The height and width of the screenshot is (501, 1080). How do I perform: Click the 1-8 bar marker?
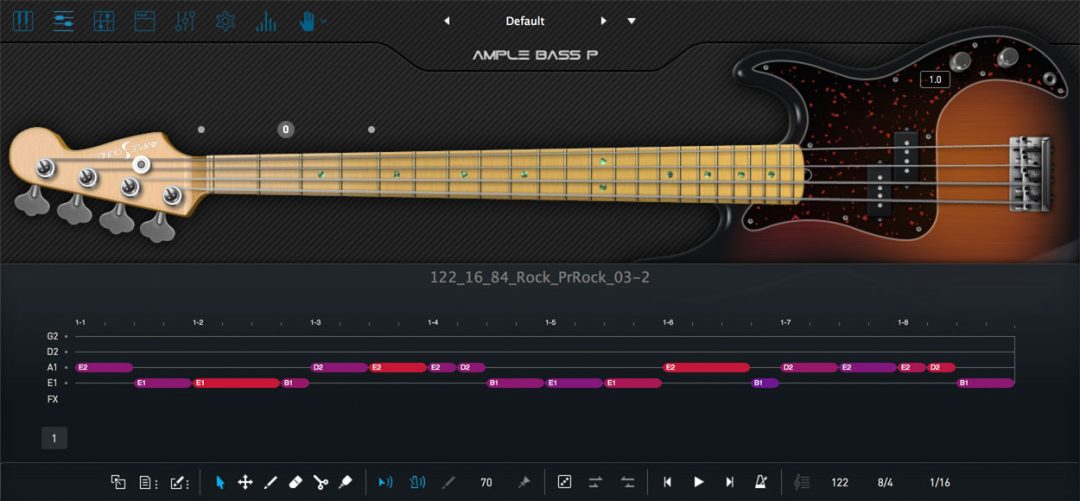pos(903,323)
